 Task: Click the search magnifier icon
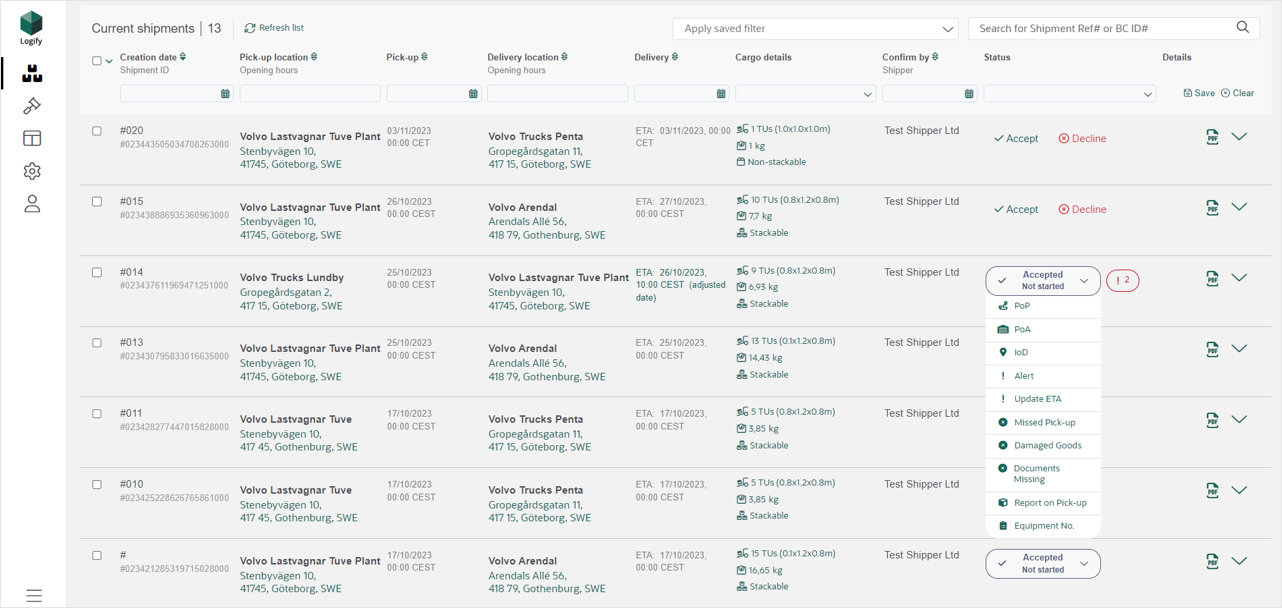[1243, 28]
